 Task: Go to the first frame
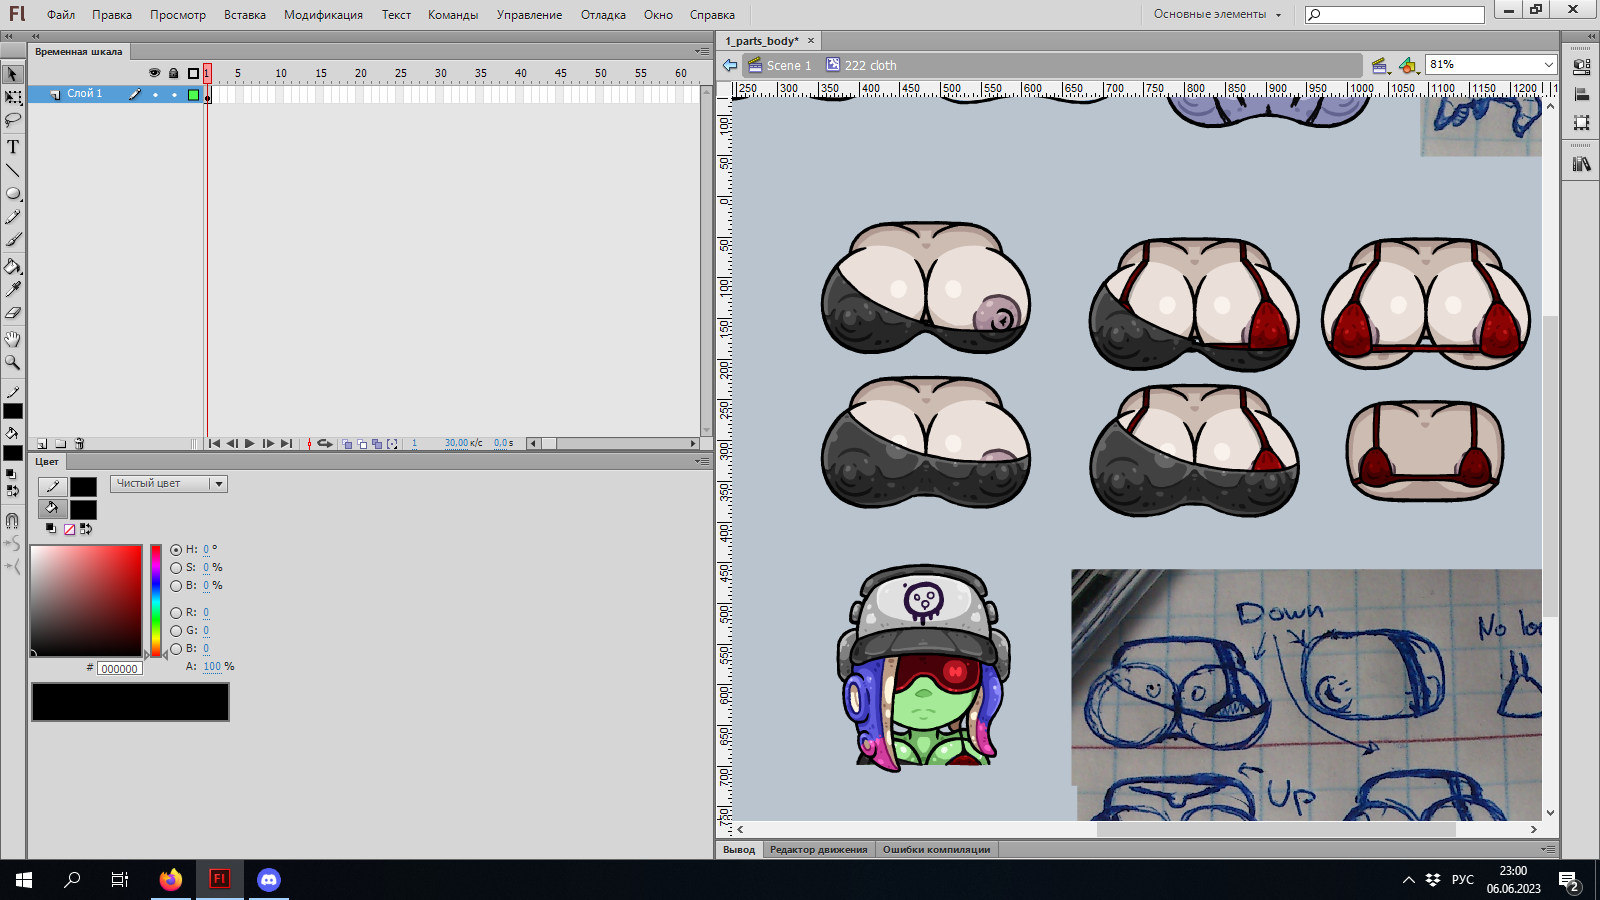pos(214,444)
